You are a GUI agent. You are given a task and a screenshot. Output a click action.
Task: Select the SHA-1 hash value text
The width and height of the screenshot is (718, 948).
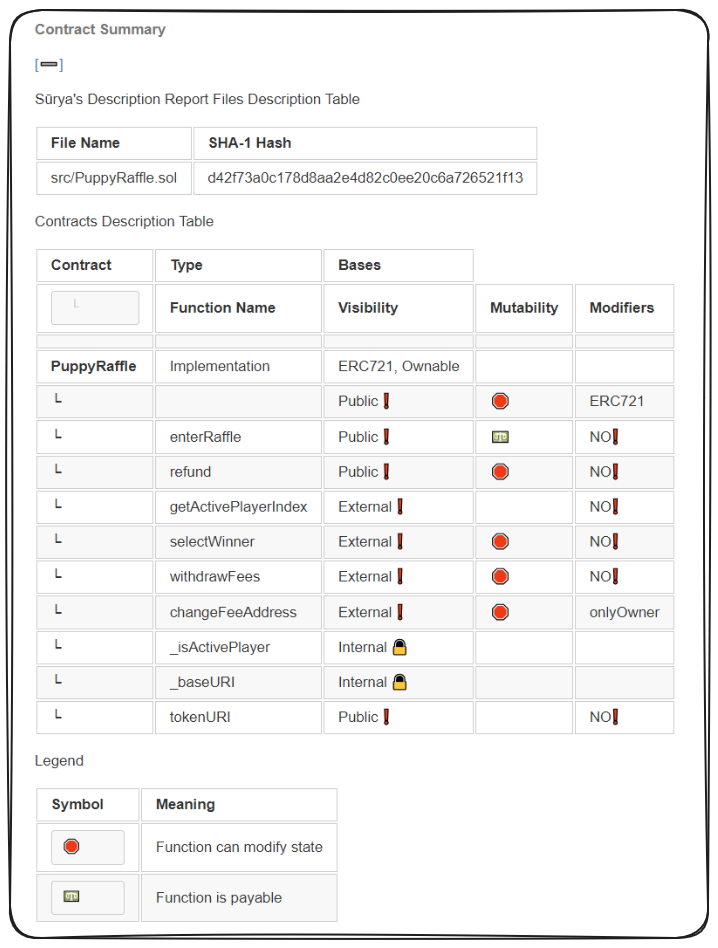[365, 178]
